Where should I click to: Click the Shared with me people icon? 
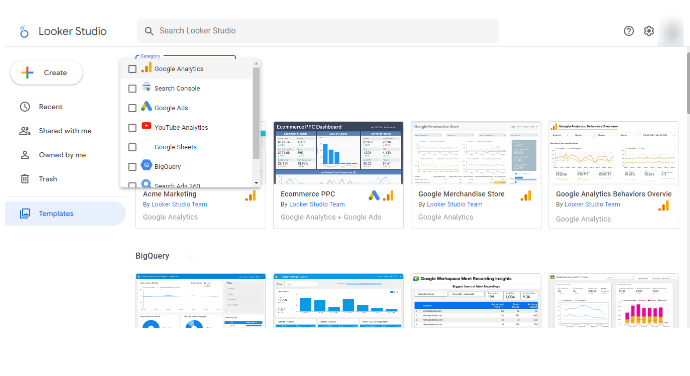point(25,131)
